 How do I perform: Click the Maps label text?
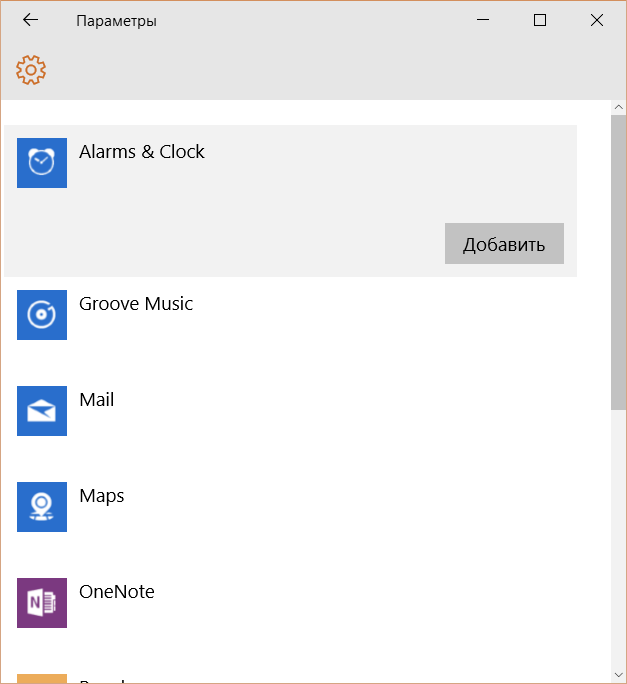[102, 496]
